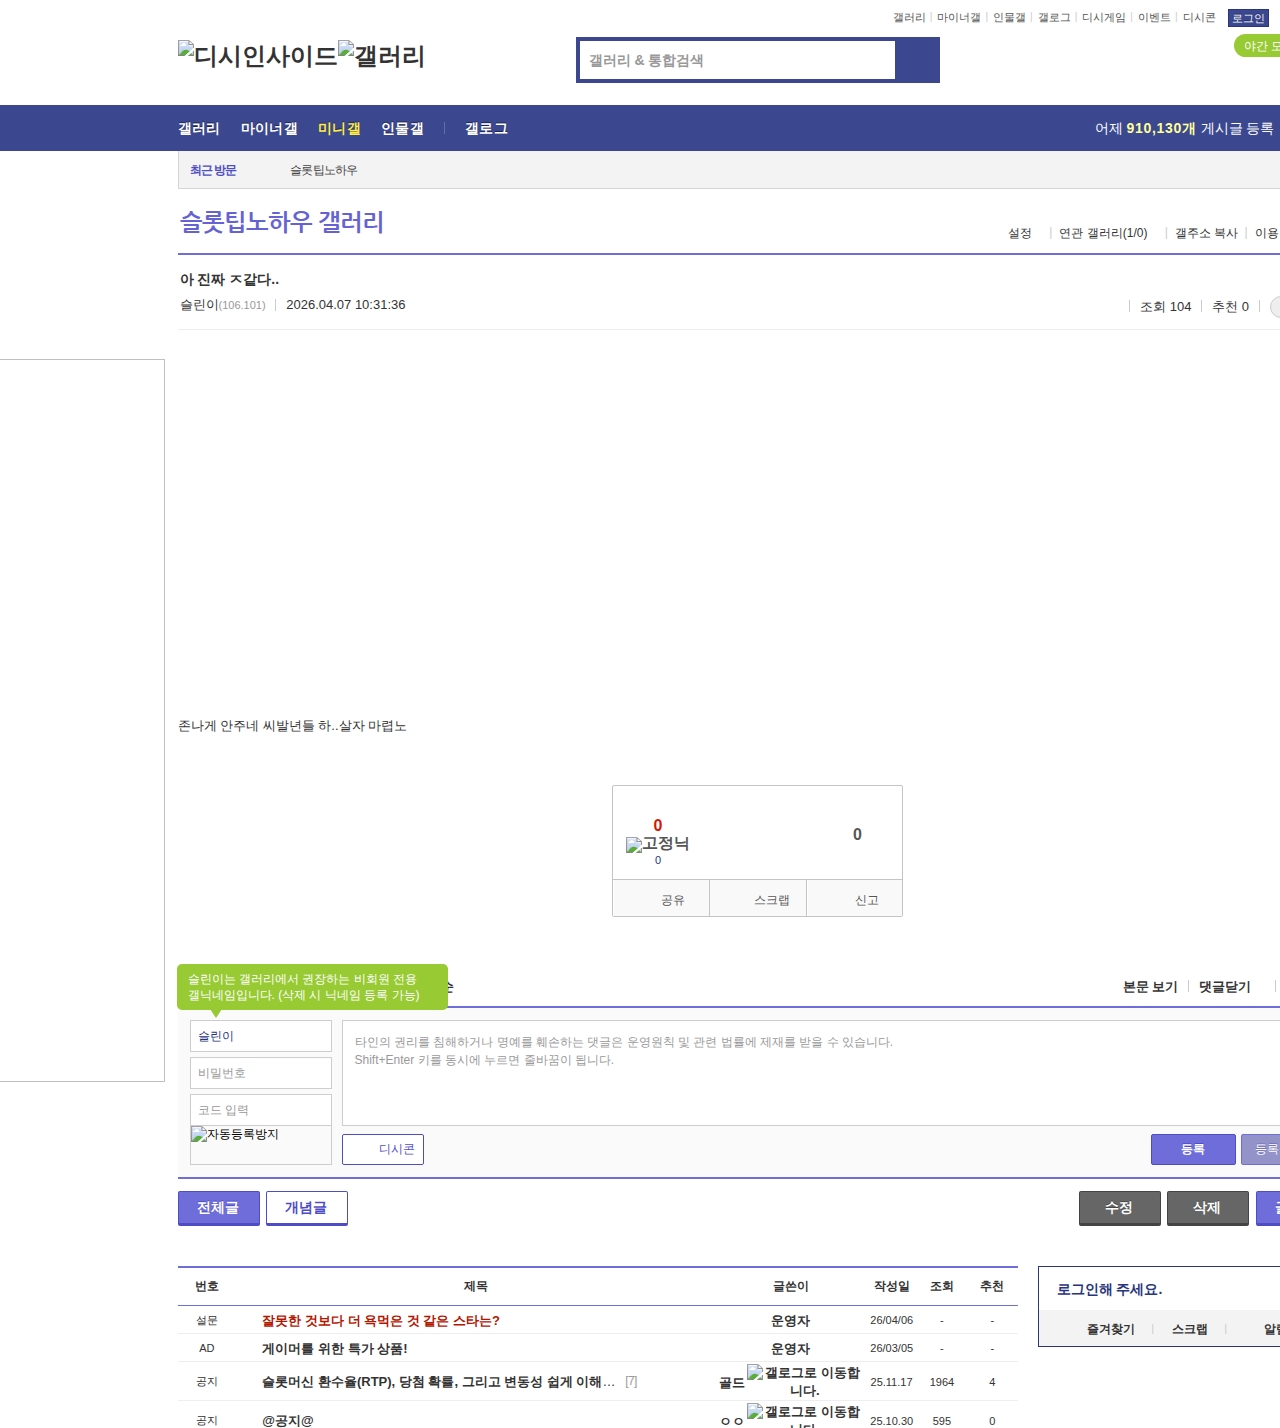Report the post using 신고

866,900
